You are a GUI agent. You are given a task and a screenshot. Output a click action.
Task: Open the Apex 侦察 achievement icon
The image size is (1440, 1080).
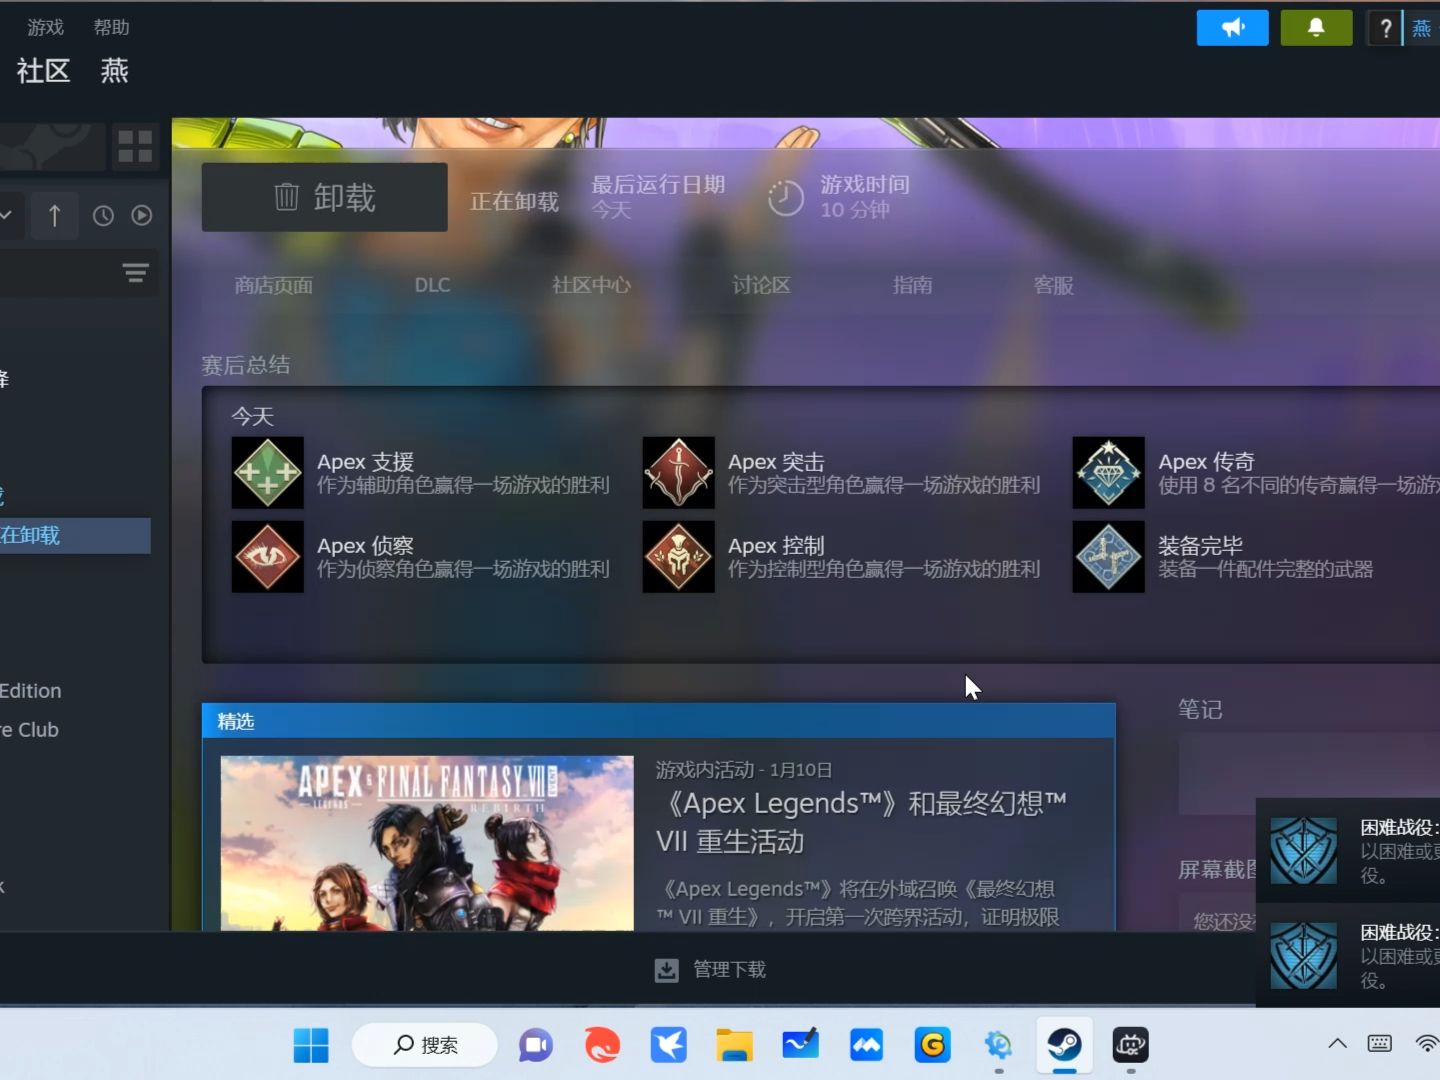(x=268, y=556)
